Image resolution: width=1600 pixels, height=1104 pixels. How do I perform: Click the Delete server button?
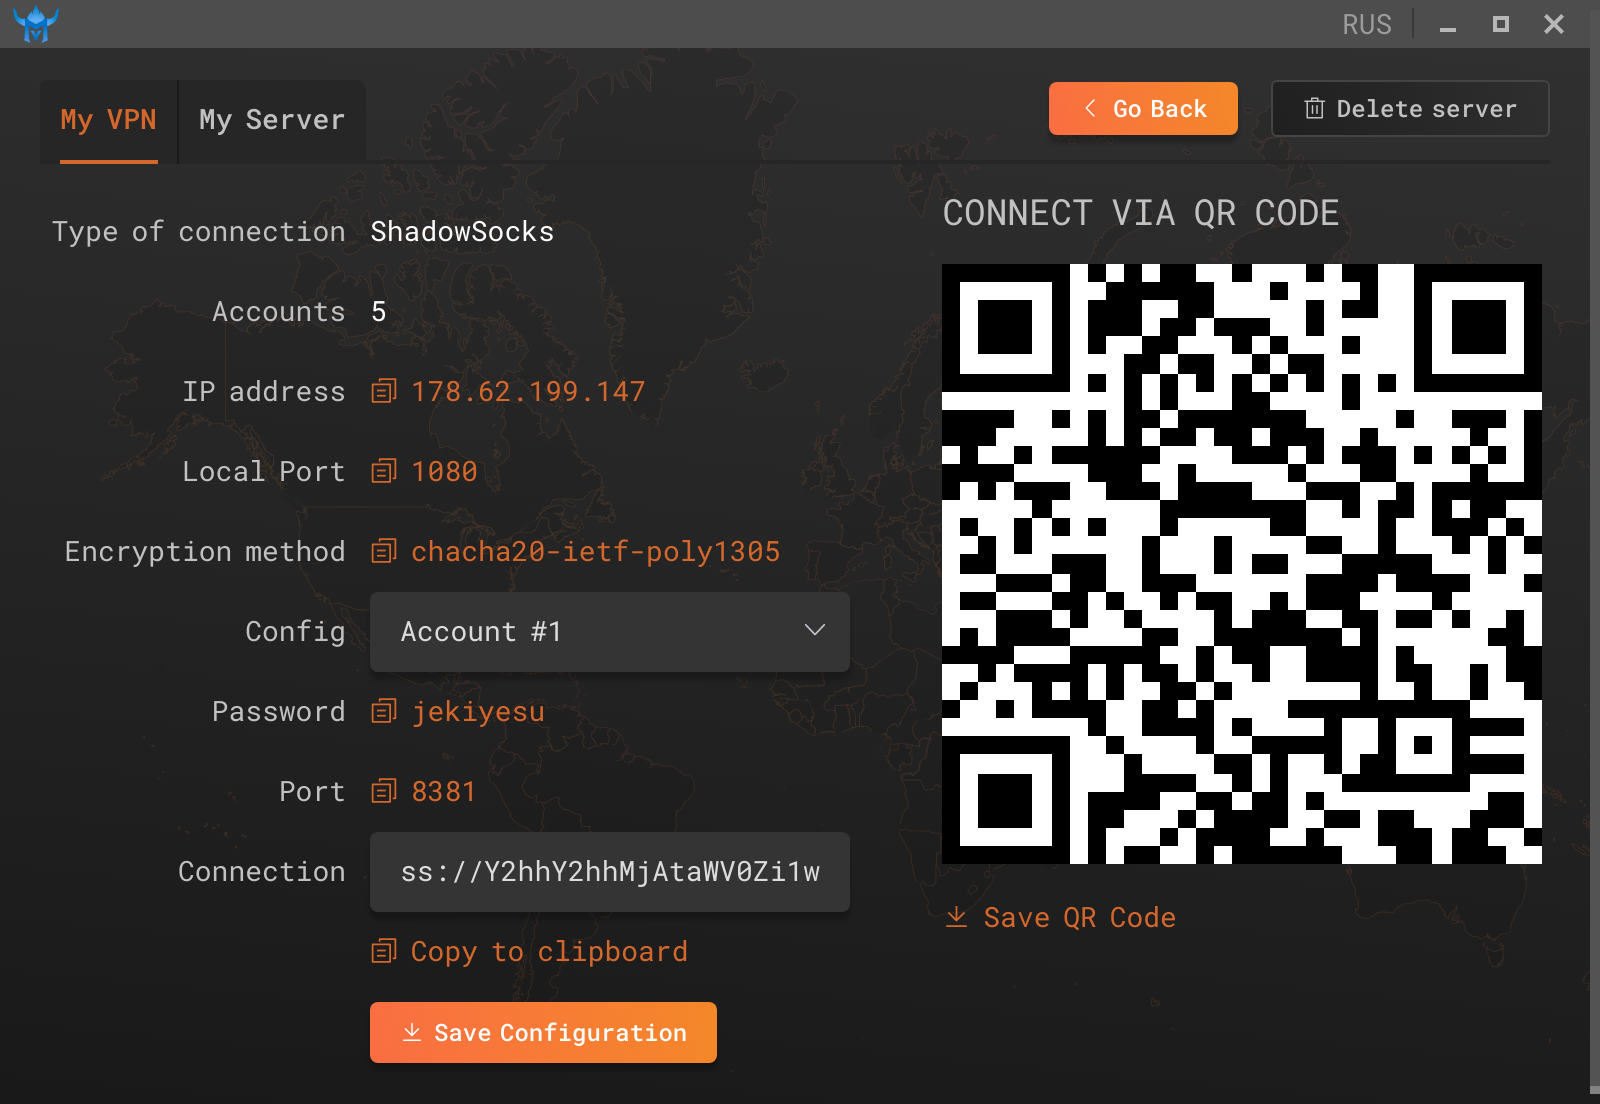point(1410,108)
